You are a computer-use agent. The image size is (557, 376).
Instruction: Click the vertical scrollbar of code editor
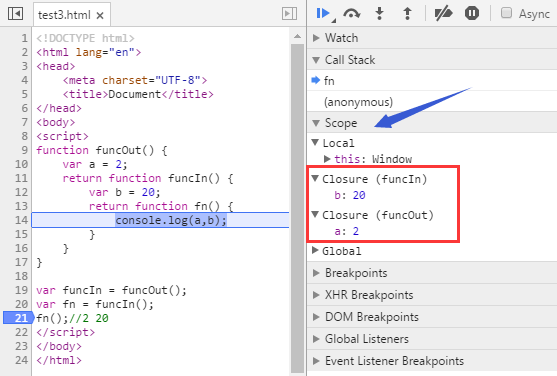(297, 207)
